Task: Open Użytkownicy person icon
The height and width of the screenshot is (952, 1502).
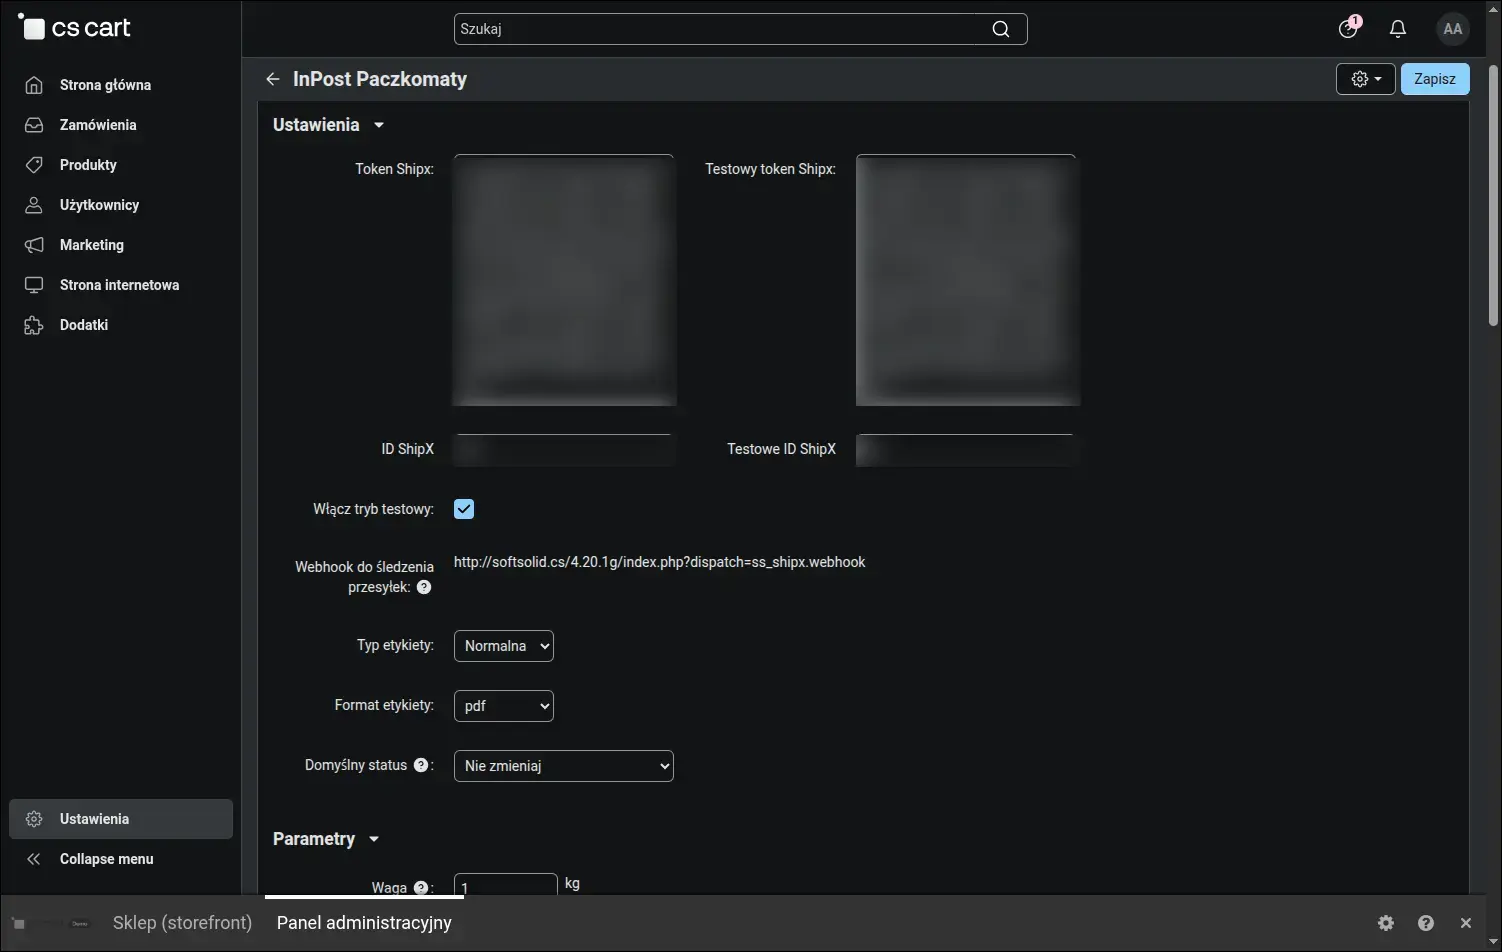Action: coord(34,205)
